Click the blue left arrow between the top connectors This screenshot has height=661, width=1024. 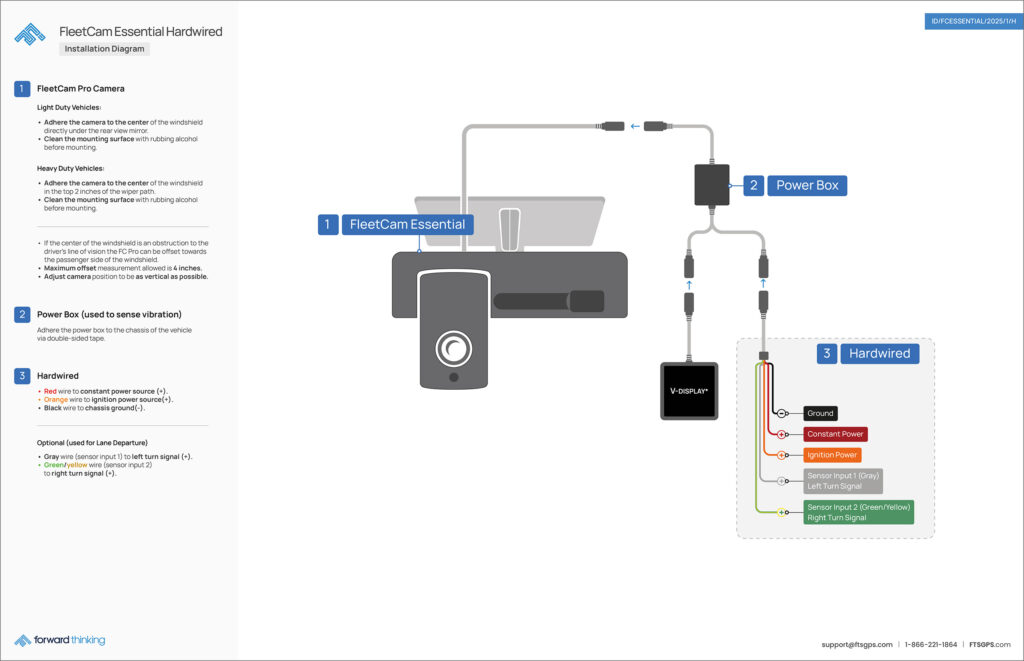pyautogui.click(x=635, y=126)
